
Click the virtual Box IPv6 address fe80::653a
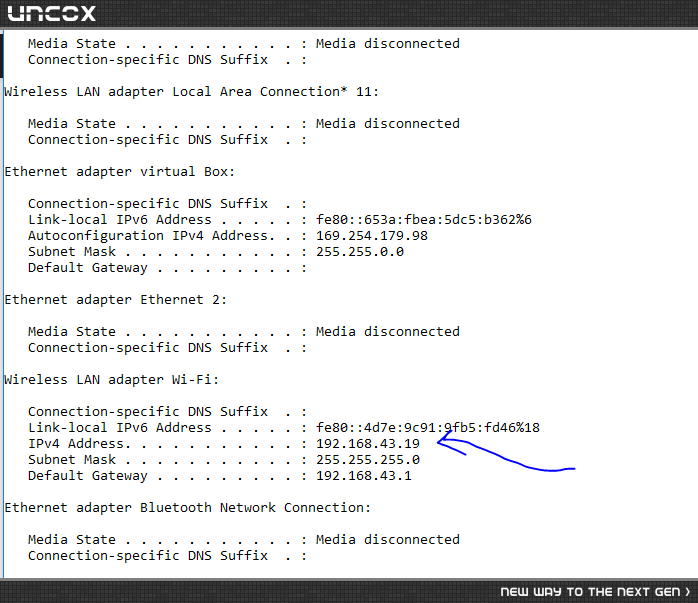click(x=424, y=219)
